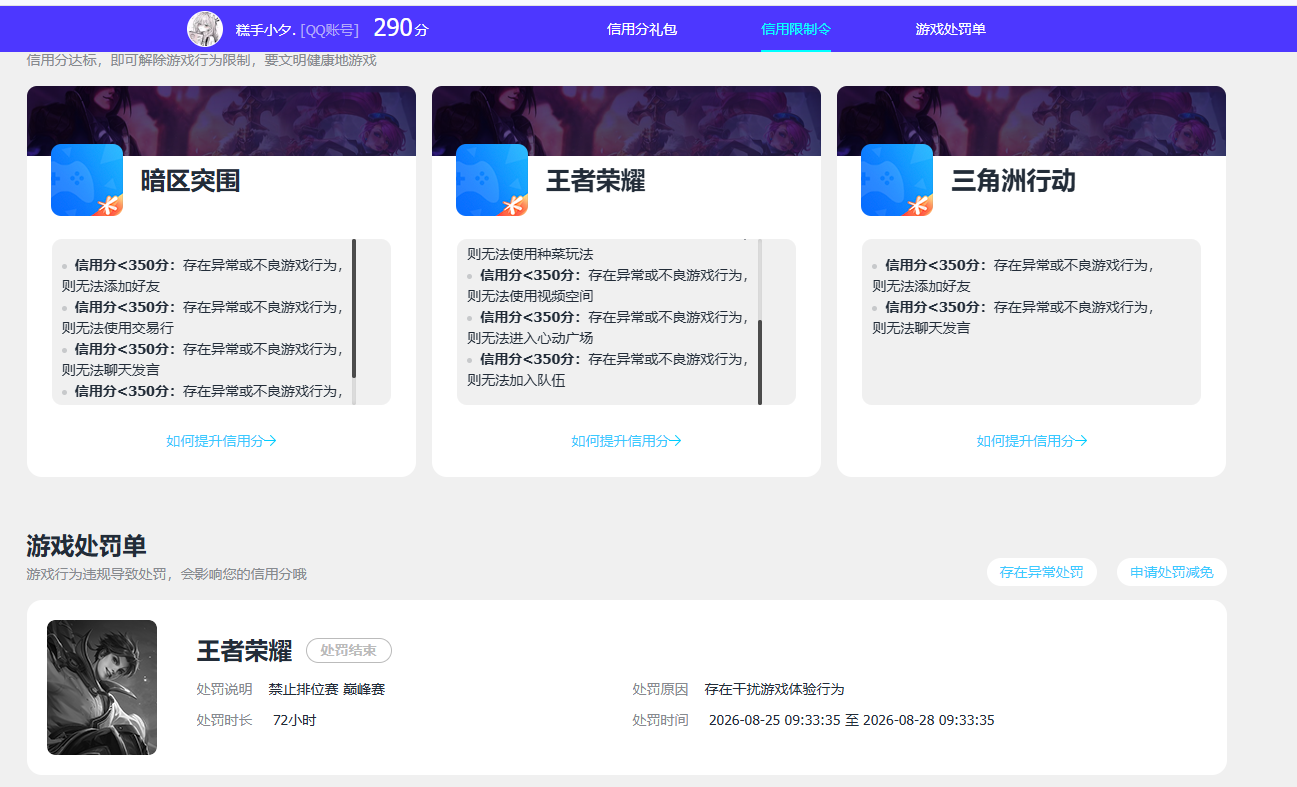The height and width of the screenshot is (787, 1297).
Task: Click 则无法添加好友 in 三角洲行动 list
Action: point(921,286)
